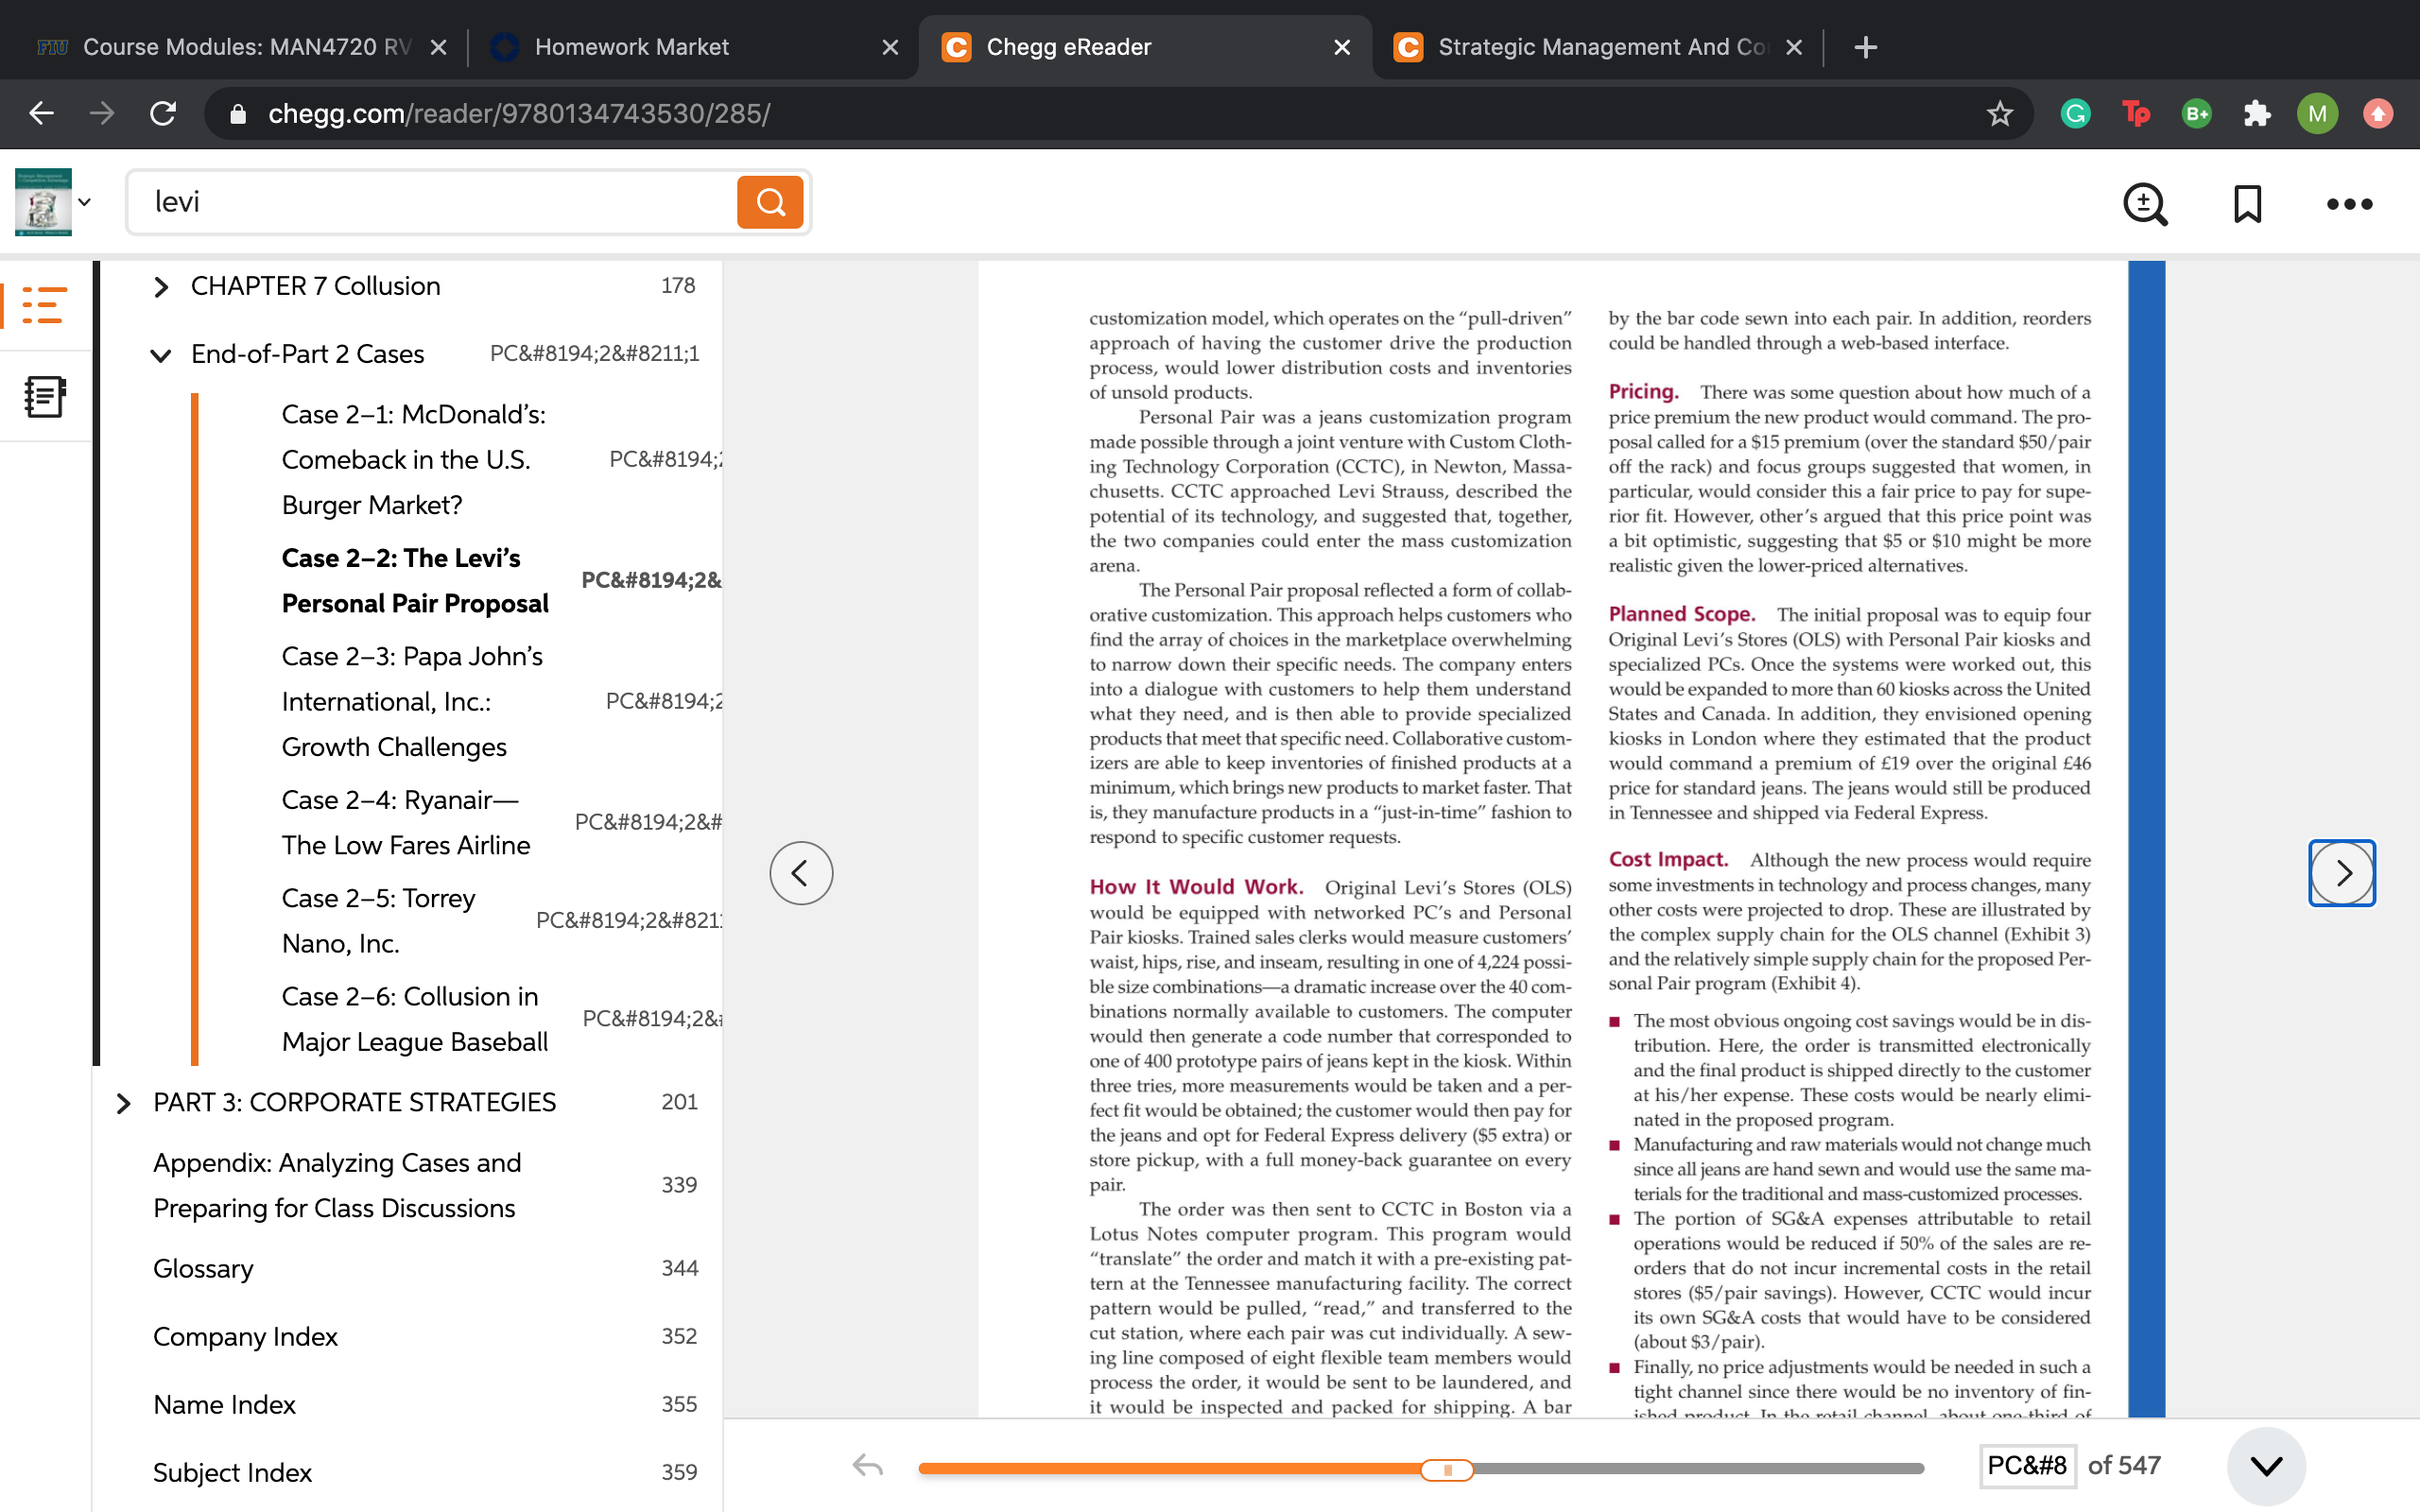Image resolution: width=2420 pixels, height=1512 pixels.
Task: Open Case 2–4: Ryanair Low Fares Airline
Action: click(406, 823)
